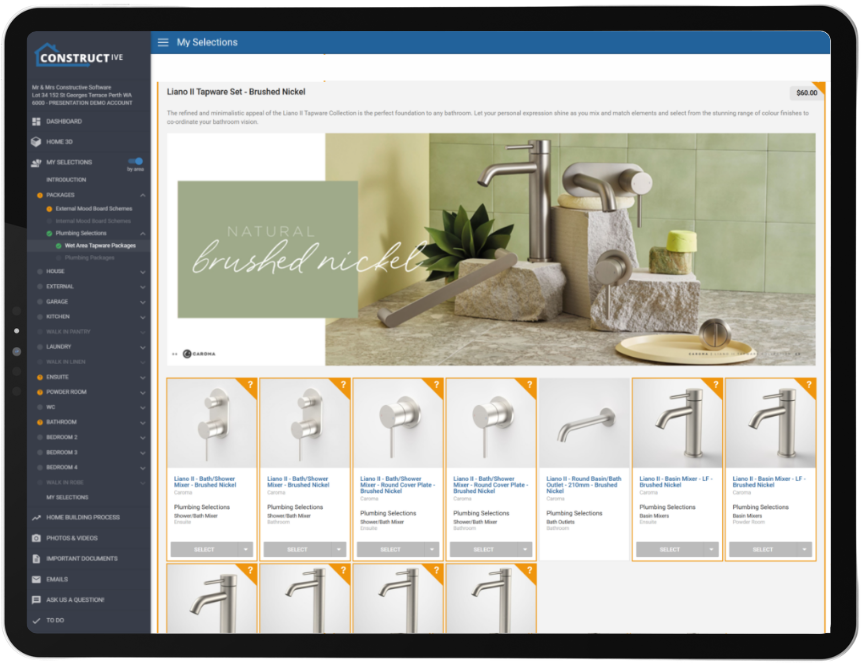This screenshot has width=864, height=666.
Task: Open Ask Us A Question chat icon
Action: point(36,600)
